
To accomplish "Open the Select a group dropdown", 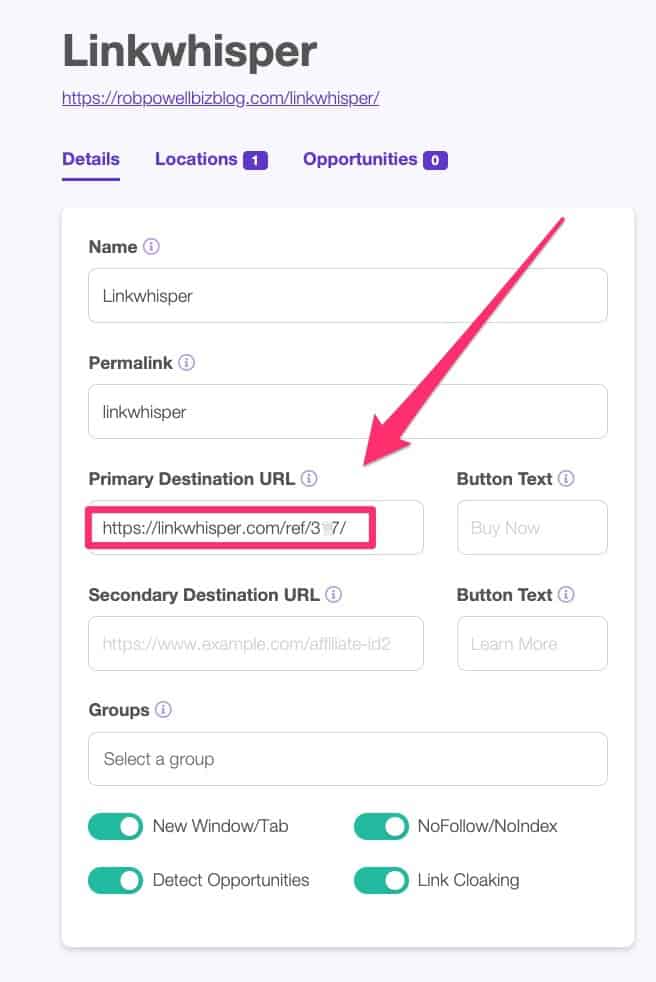I will point(347,759).
